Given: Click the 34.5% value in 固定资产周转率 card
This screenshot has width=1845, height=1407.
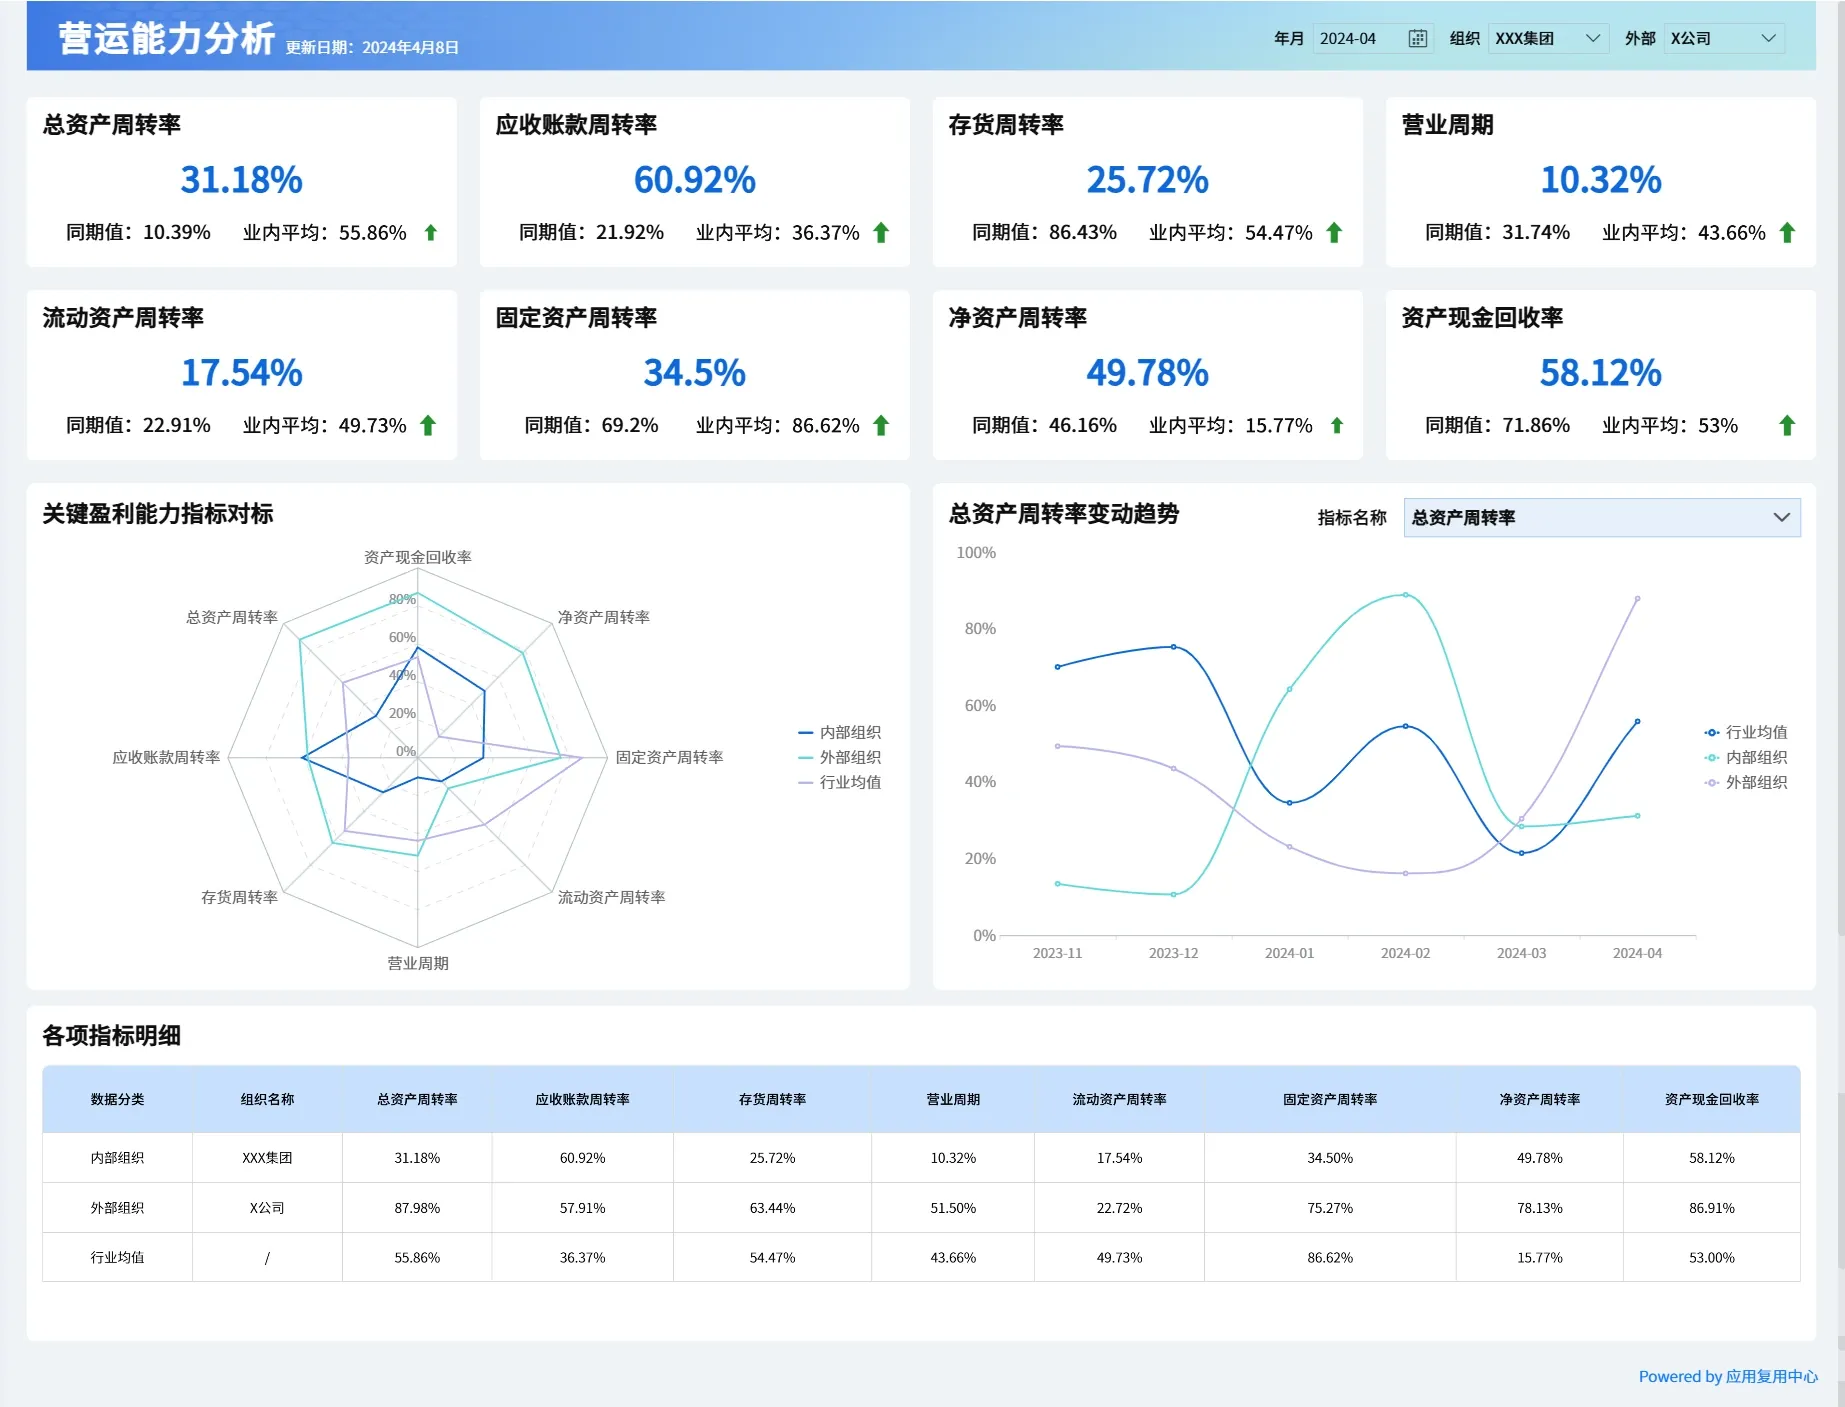Looking at the screenshot, I should coord(695,373).
